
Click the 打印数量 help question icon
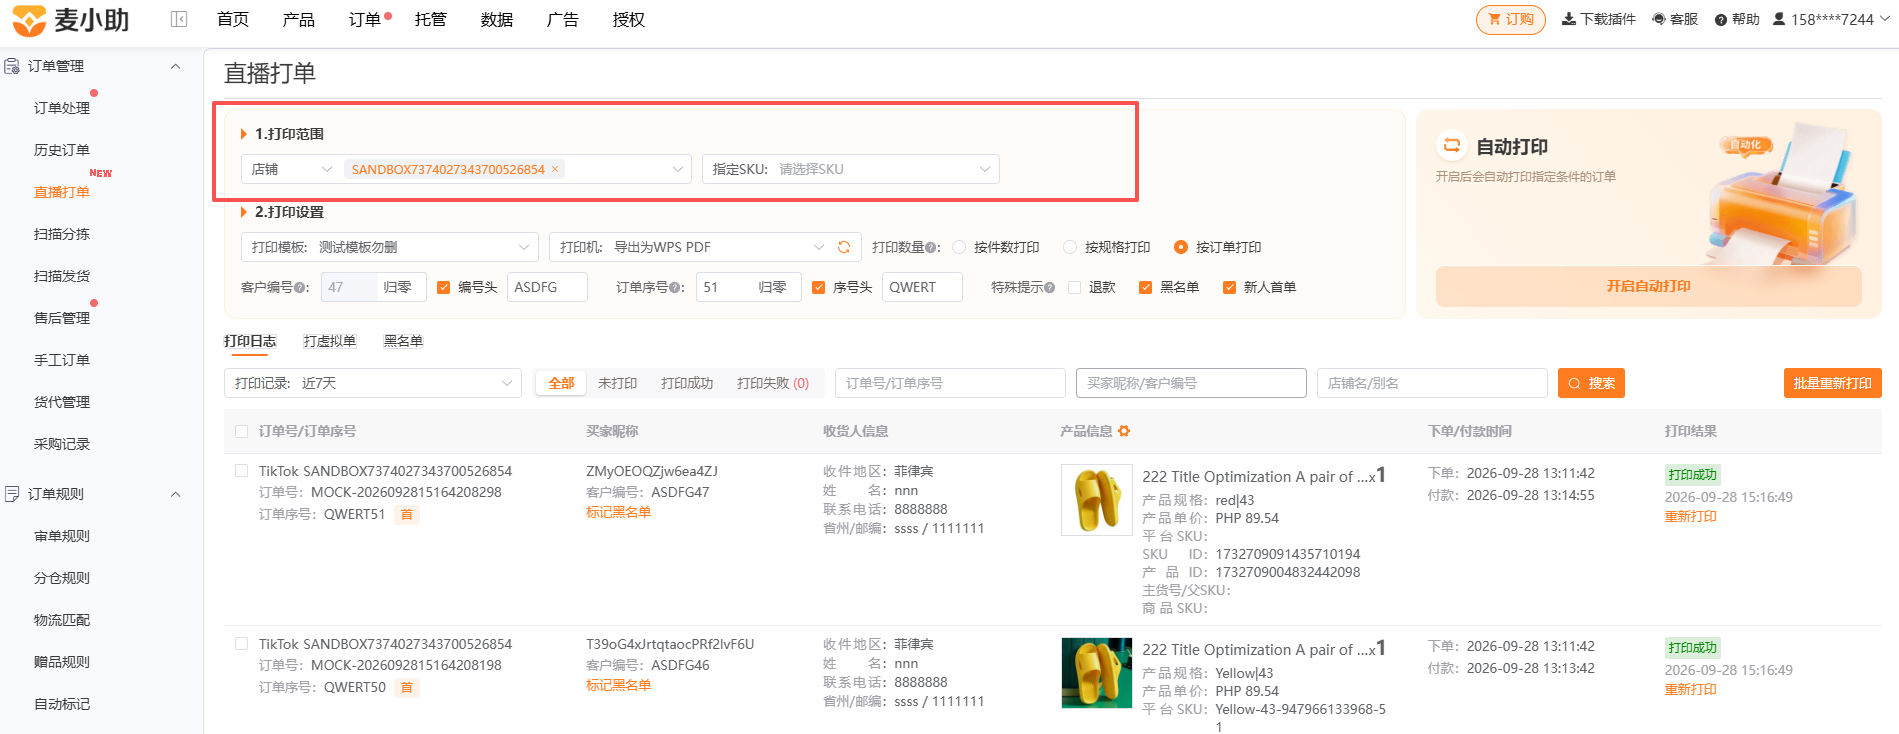coord(933,248)
